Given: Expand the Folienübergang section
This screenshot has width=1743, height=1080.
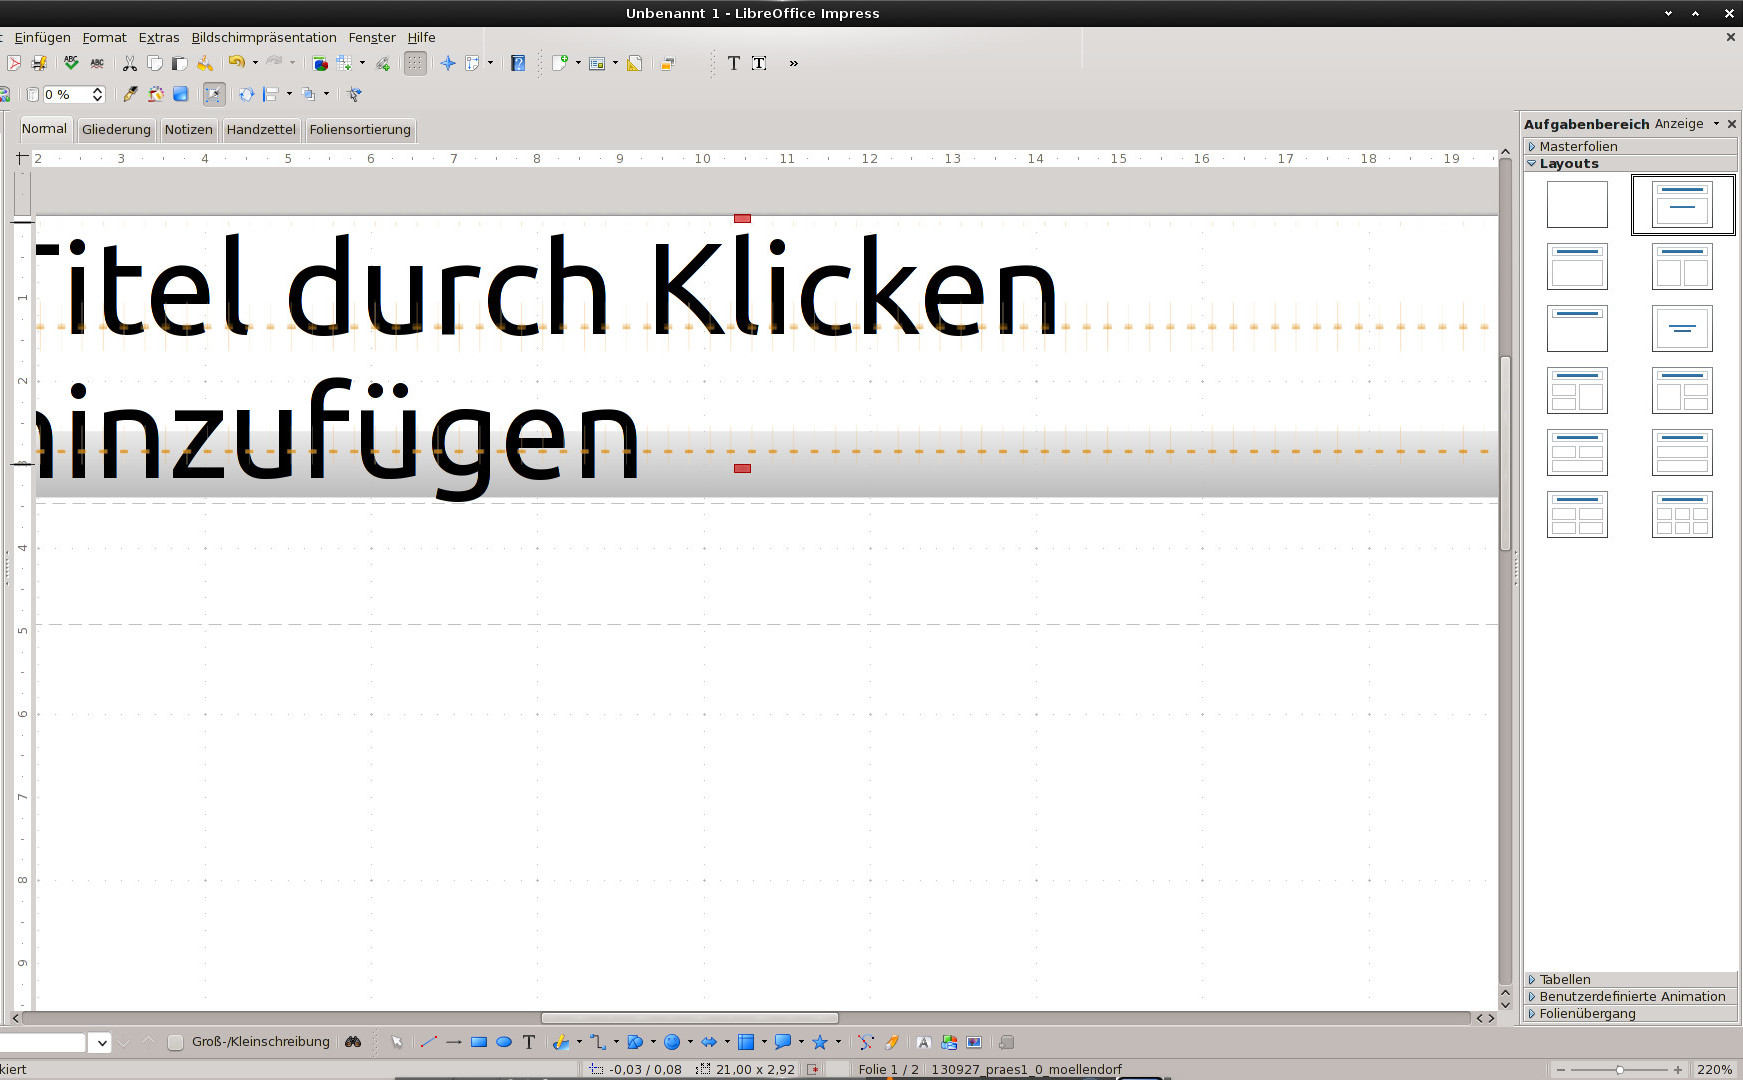Looking at the screenshot, I should click(1630, 1013).
